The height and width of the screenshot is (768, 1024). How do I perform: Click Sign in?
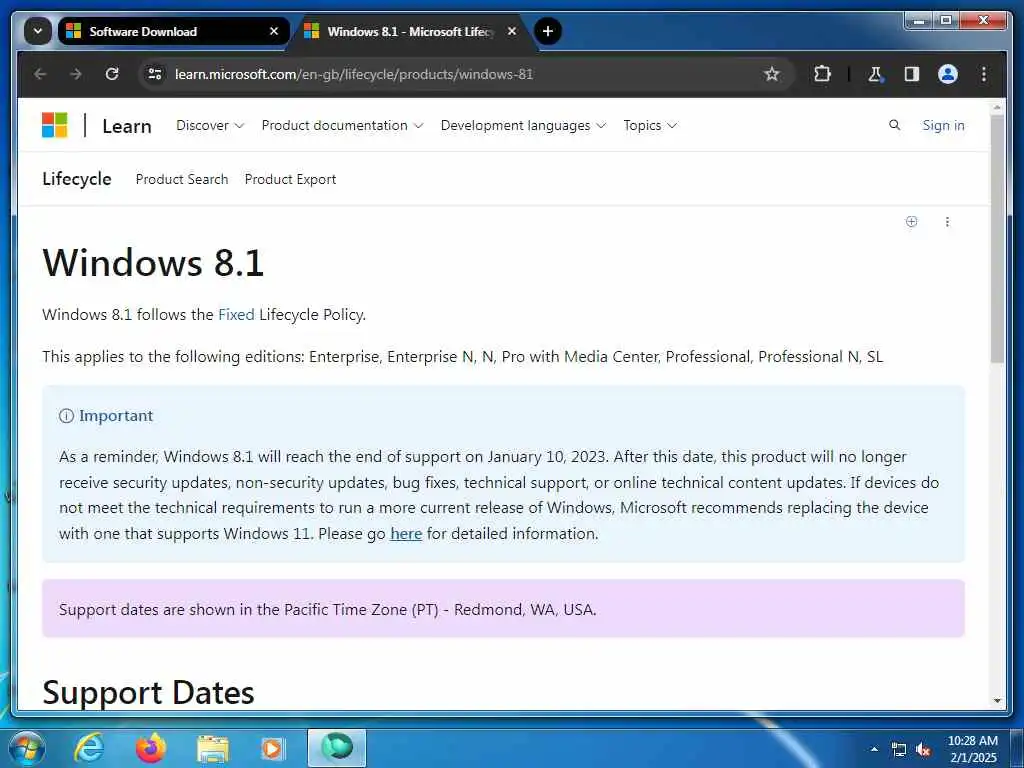(x=943, y=125)
